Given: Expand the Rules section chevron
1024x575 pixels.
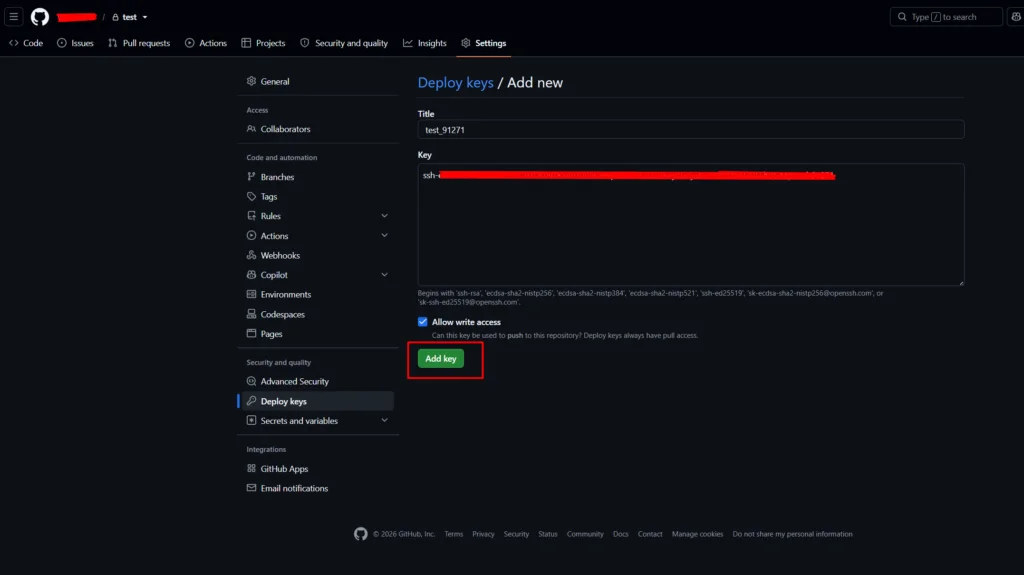Looking at the screenshot, I should 385,216.
